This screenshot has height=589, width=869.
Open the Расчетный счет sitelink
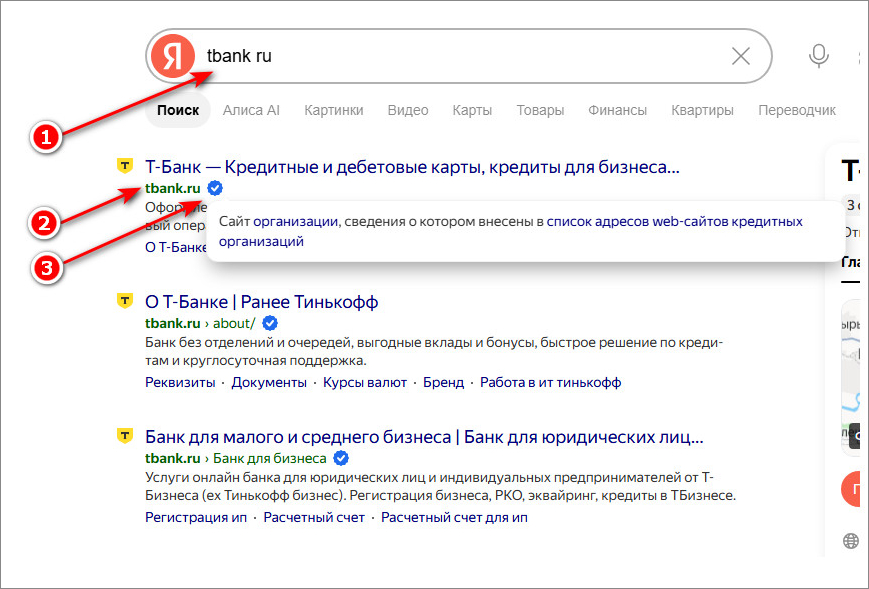[x=314, y=518]
